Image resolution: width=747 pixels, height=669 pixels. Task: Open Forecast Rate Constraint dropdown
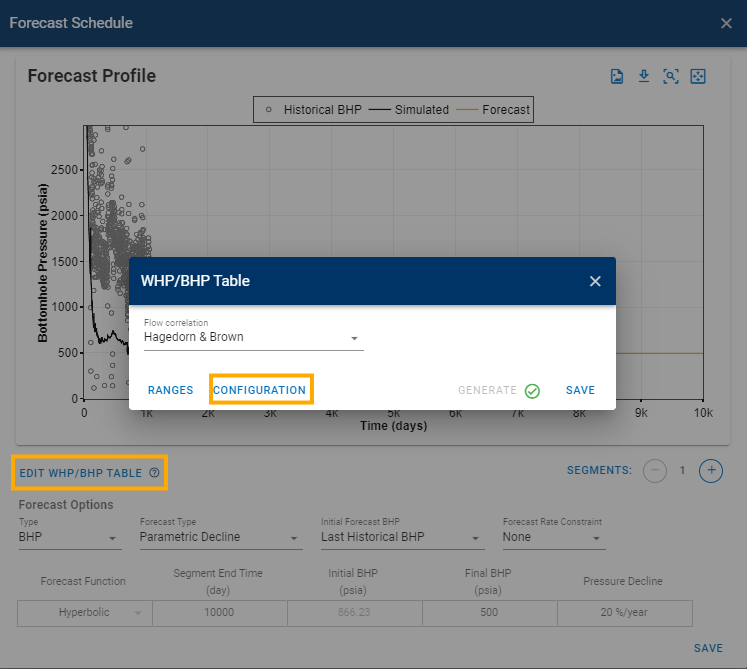554,537
